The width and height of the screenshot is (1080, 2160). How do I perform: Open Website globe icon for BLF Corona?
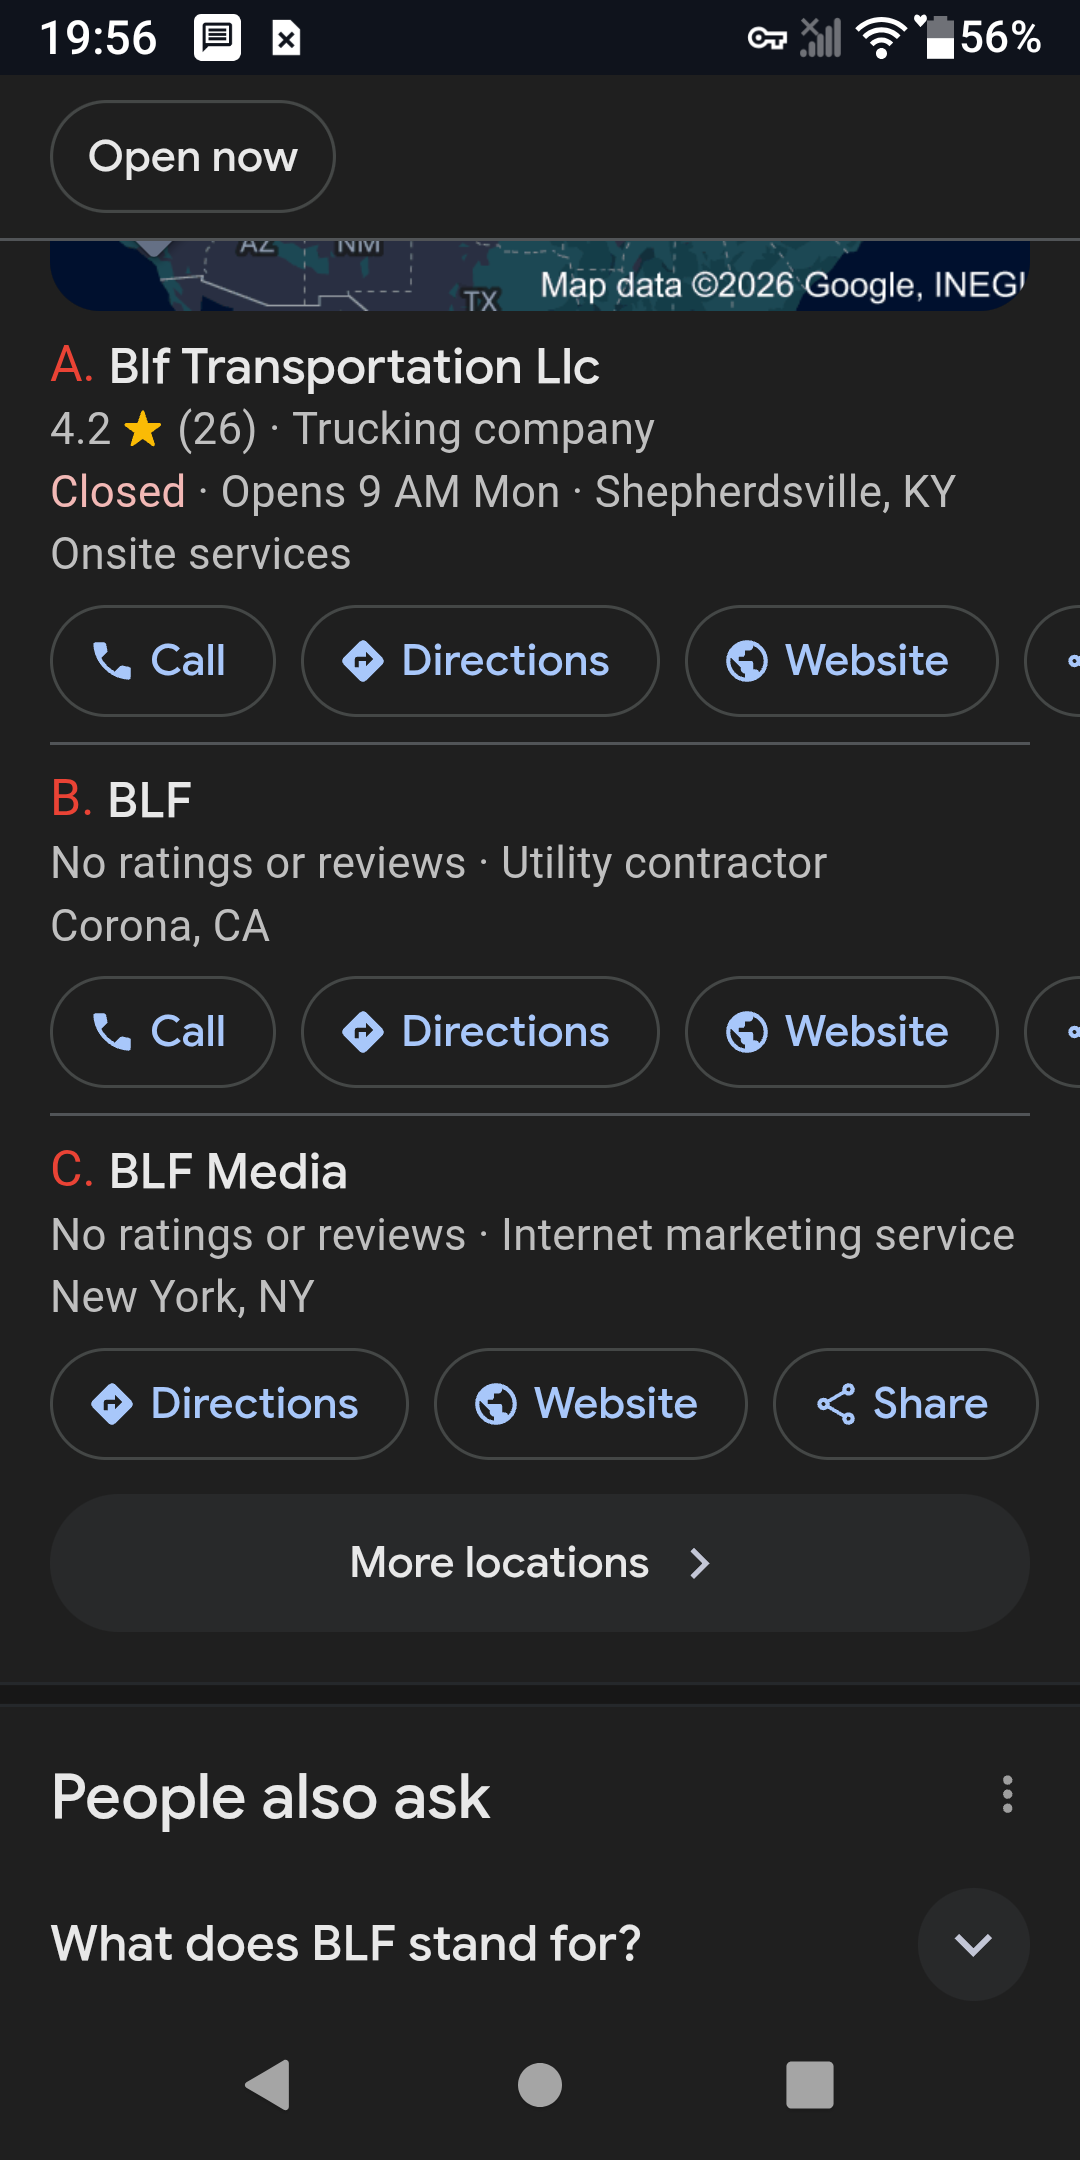tap(747, 1032)
